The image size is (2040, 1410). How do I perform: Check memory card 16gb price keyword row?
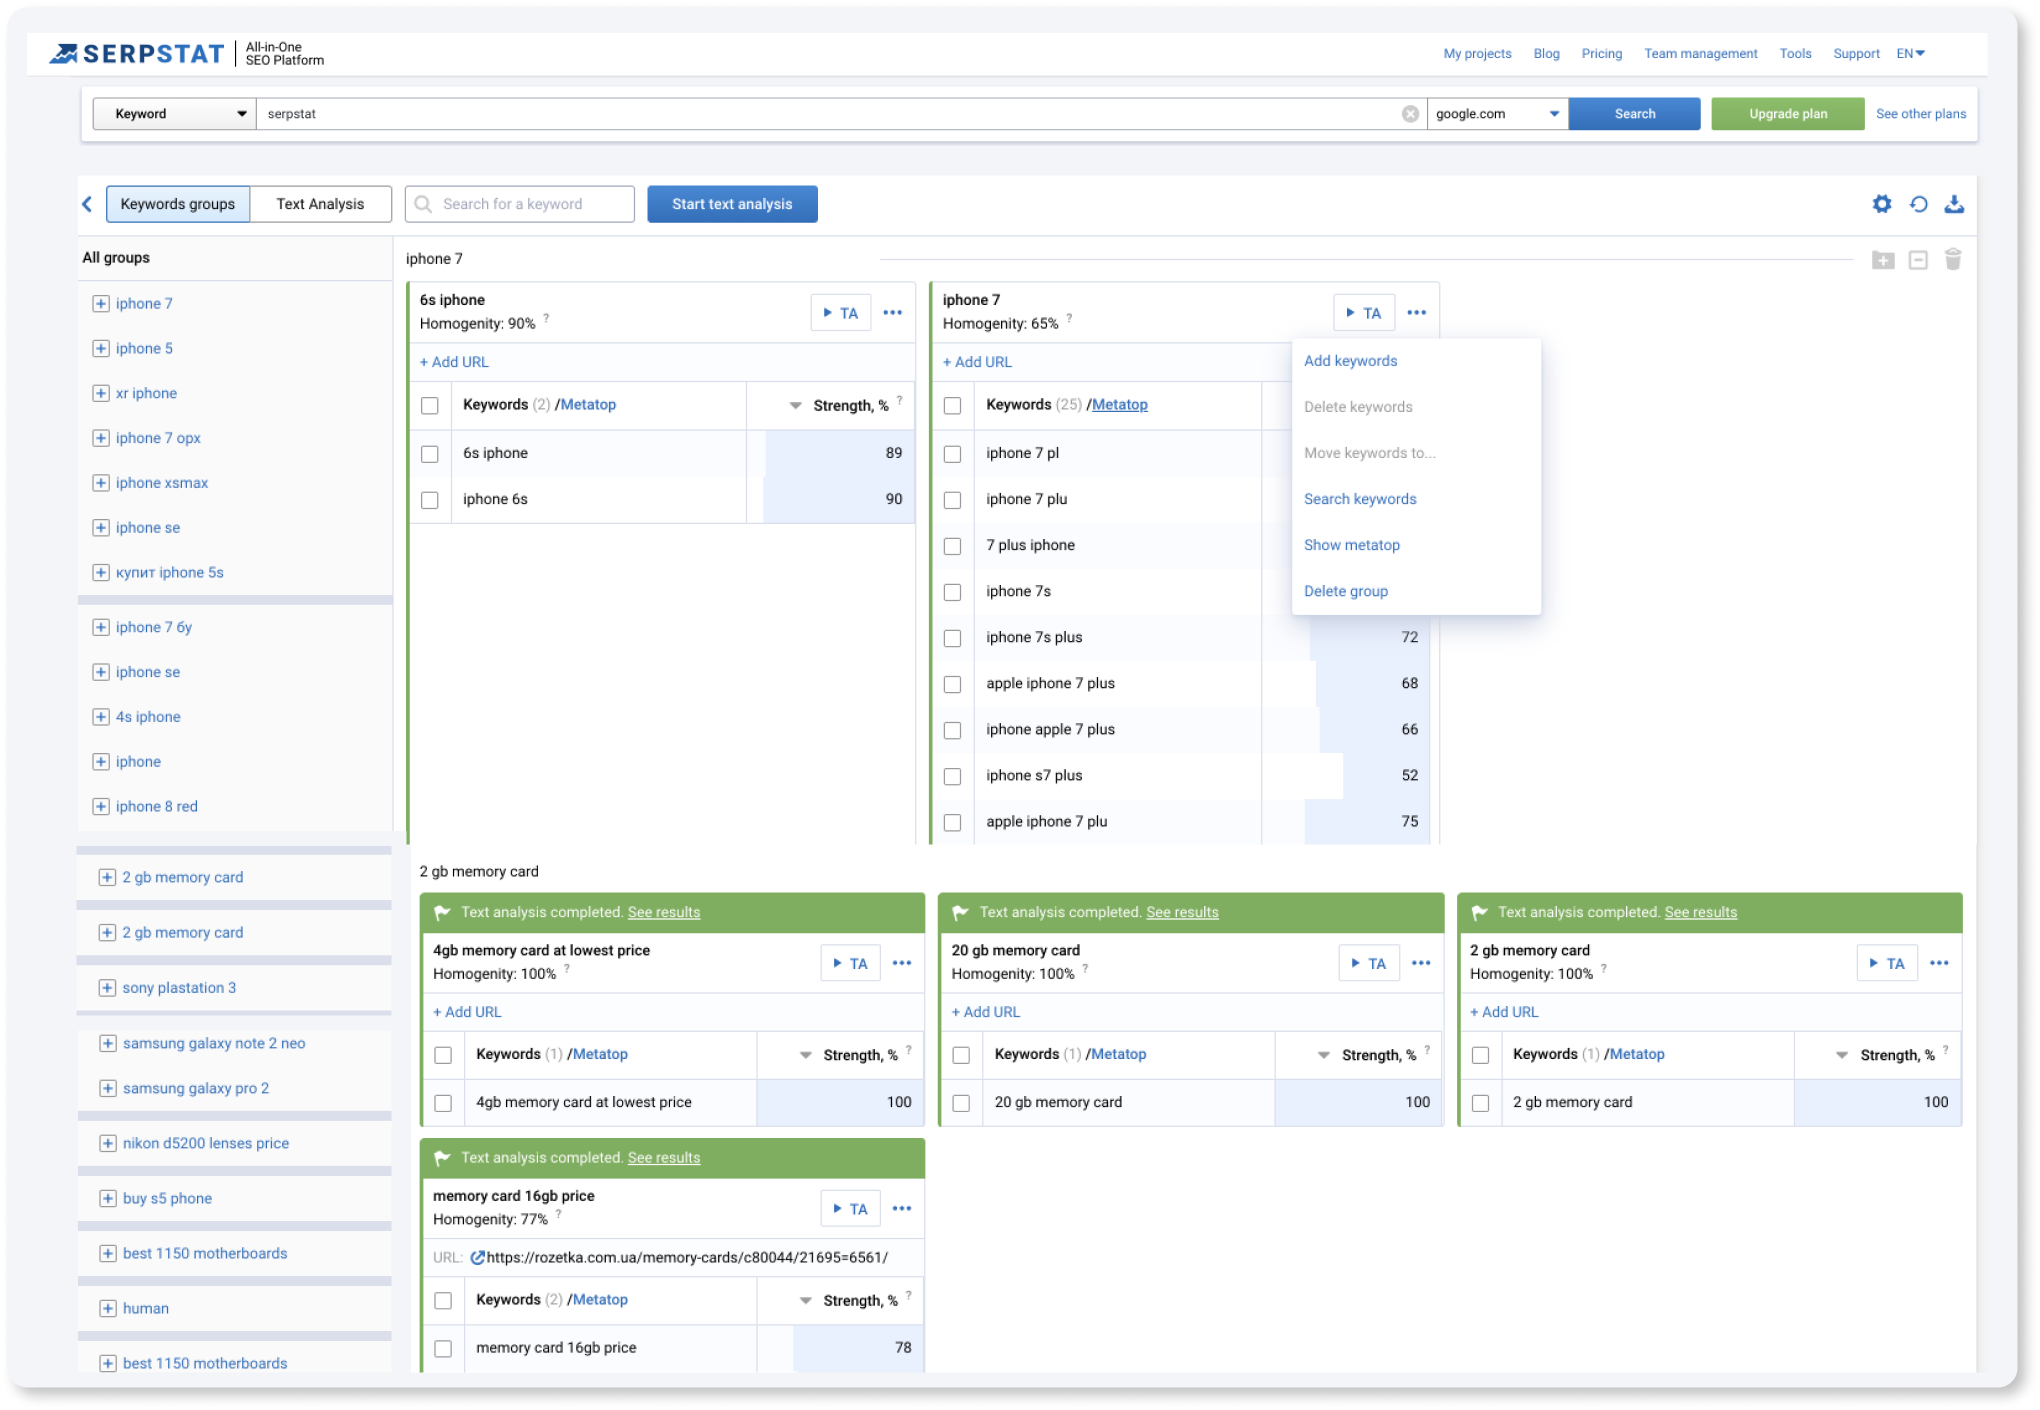pos(443,1348)
